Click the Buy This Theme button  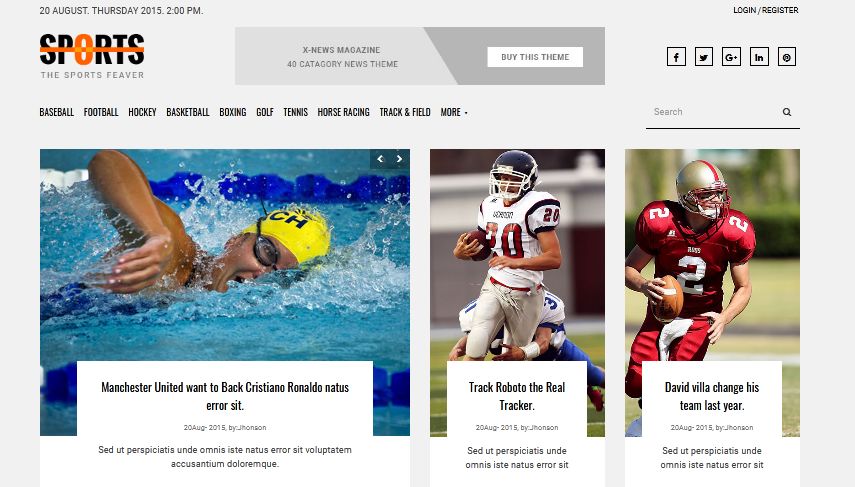tap(535, 57)
